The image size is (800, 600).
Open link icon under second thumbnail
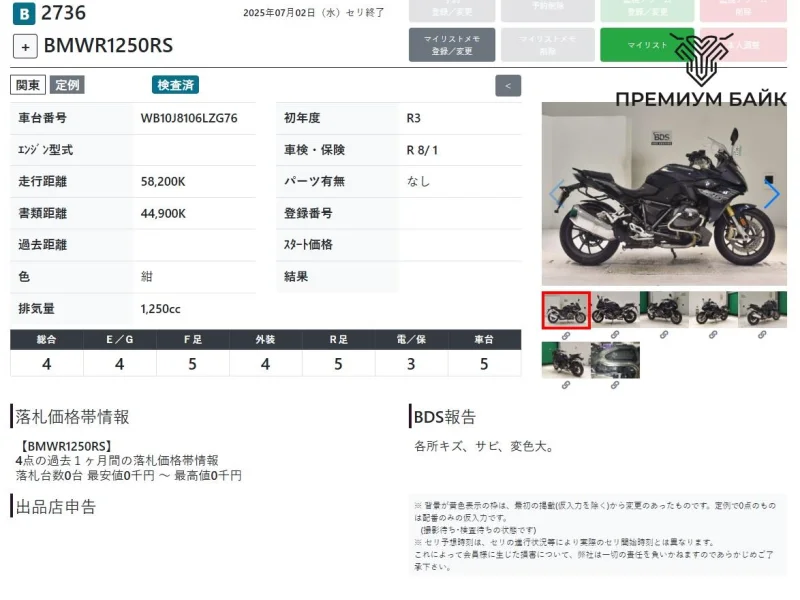[x=615, y=335]
